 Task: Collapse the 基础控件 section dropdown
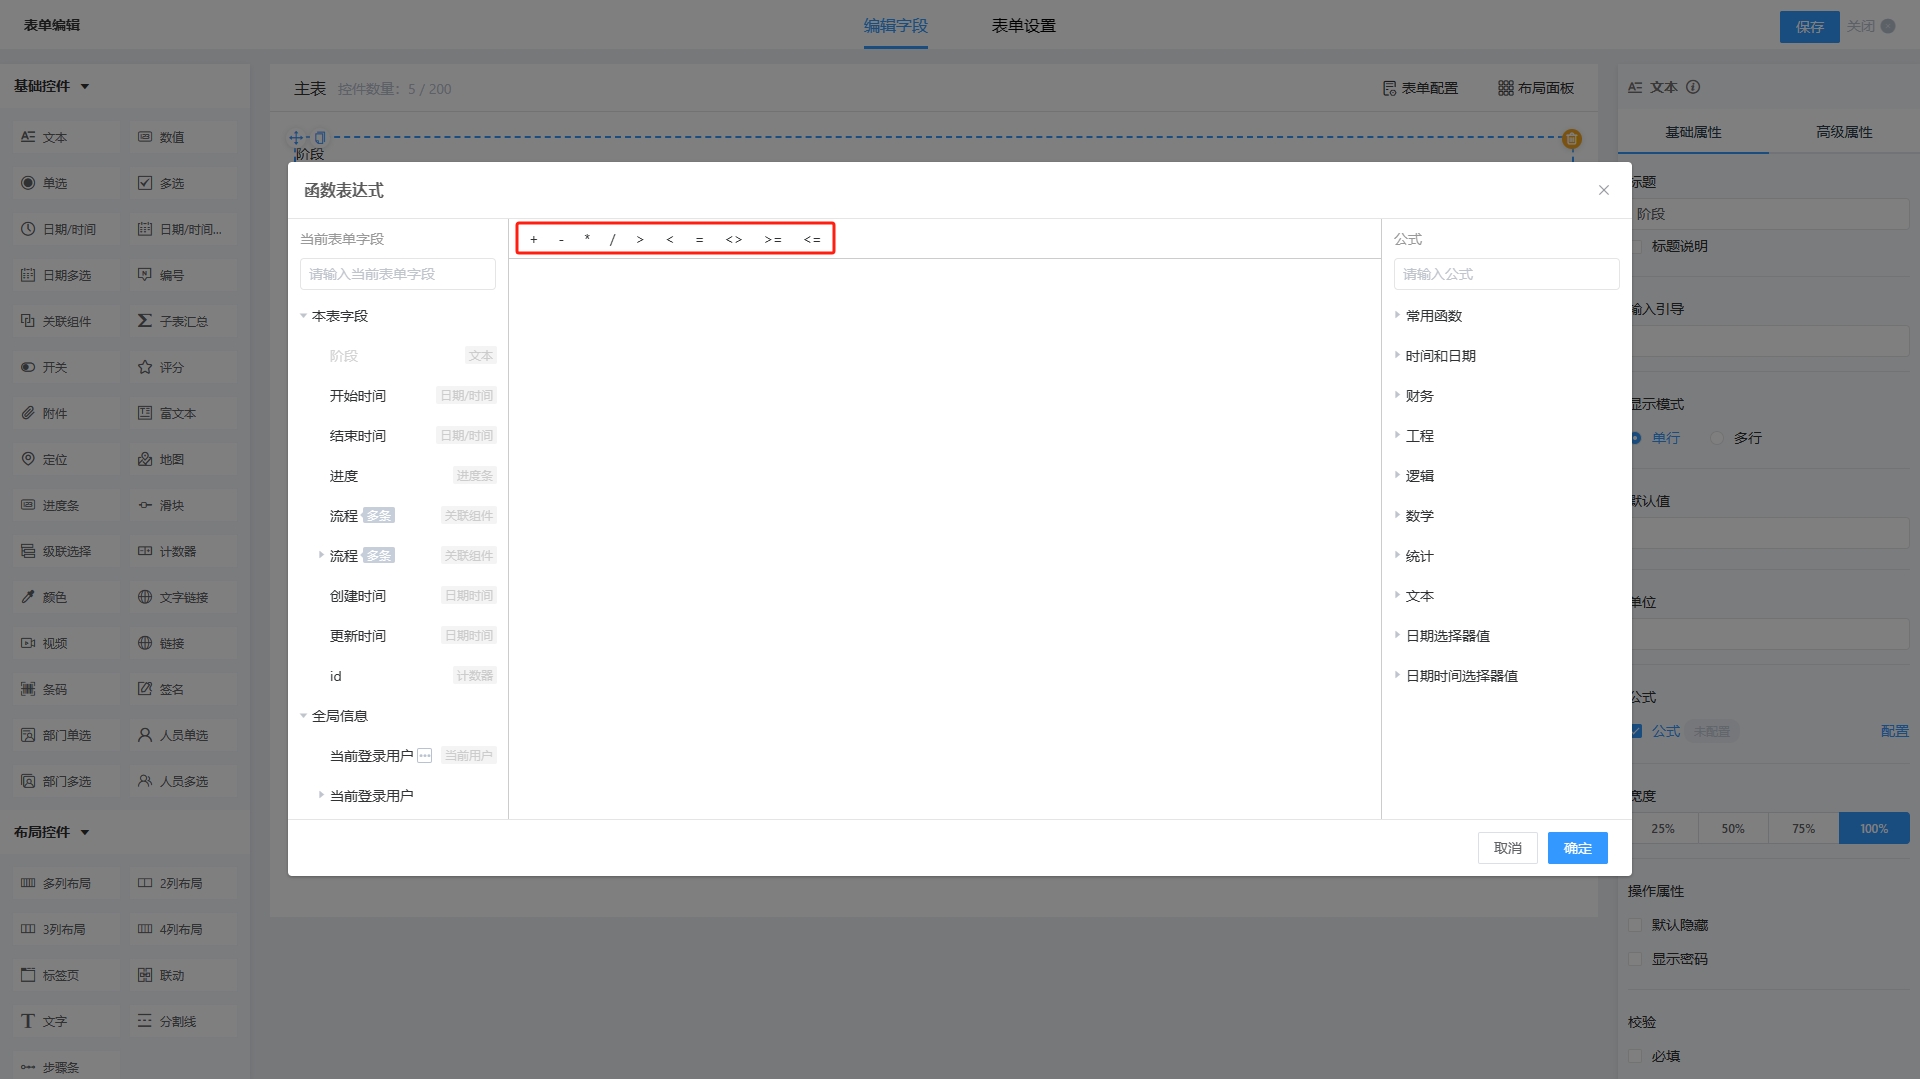coord(85,86)
